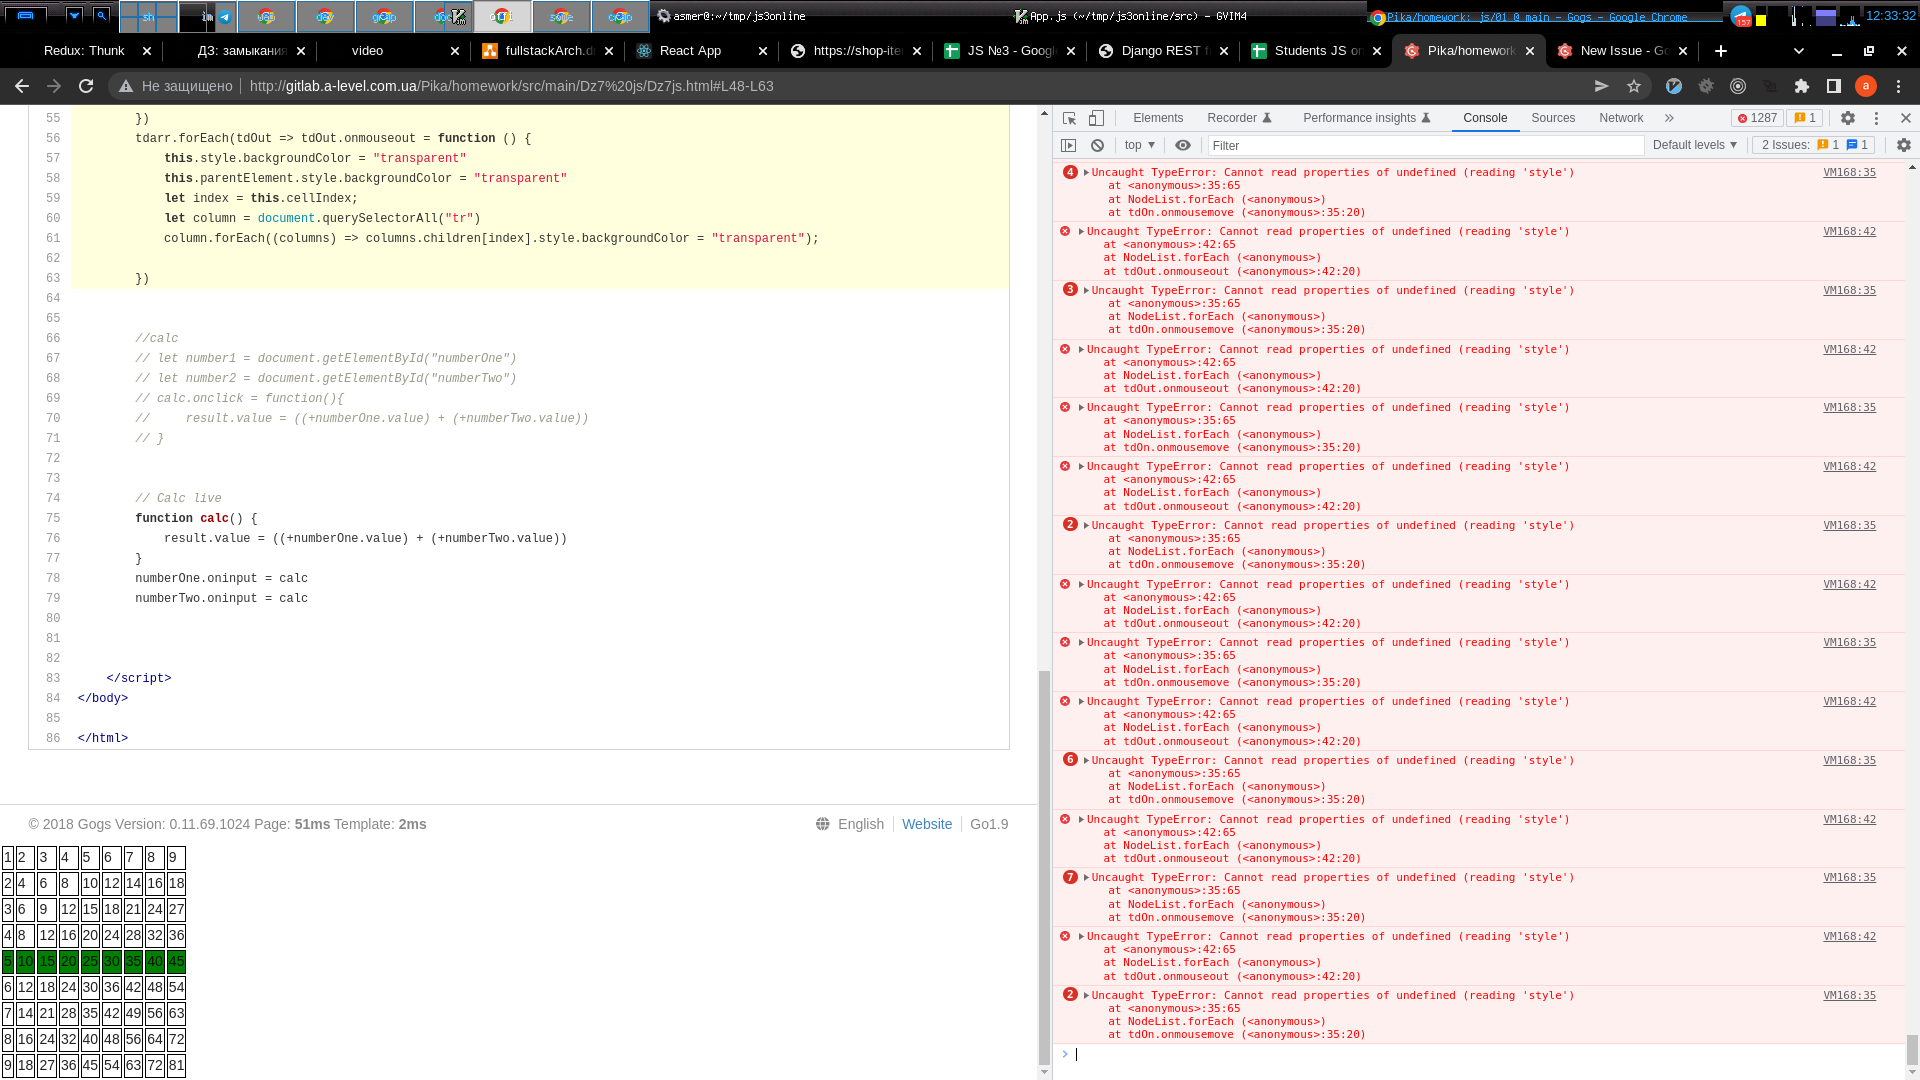Open the Extensions puzzle menu
The height and width of the screenshot is (1080, 1920).
pyautogui.click(x=1802, y=86)
